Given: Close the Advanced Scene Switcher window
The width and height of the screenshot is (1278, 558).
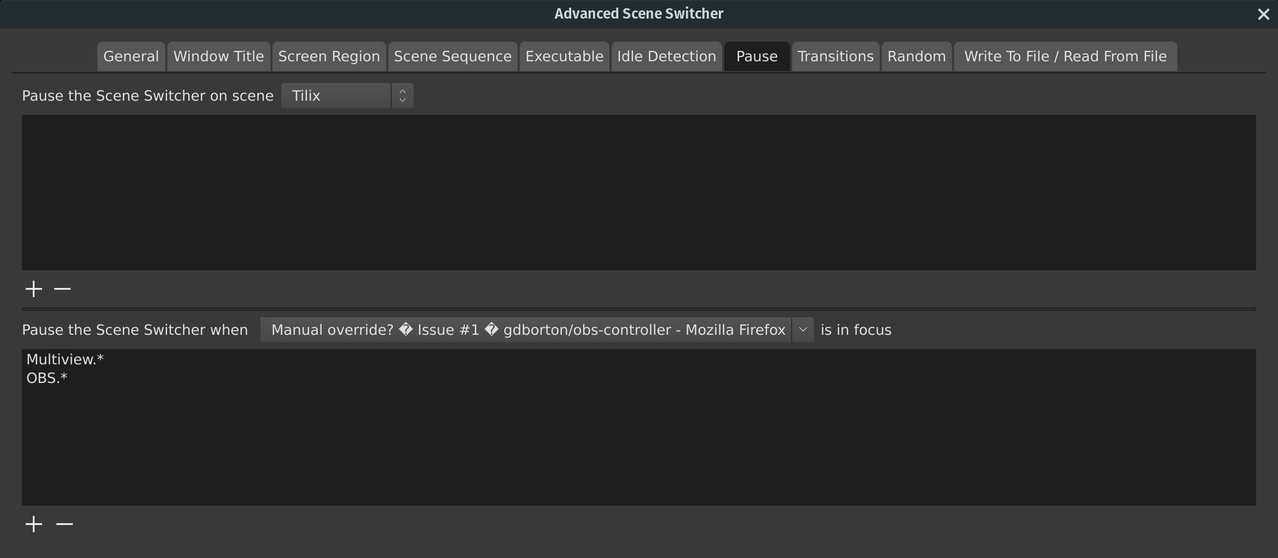Looking at the screenshot, I should point(1263,14).
